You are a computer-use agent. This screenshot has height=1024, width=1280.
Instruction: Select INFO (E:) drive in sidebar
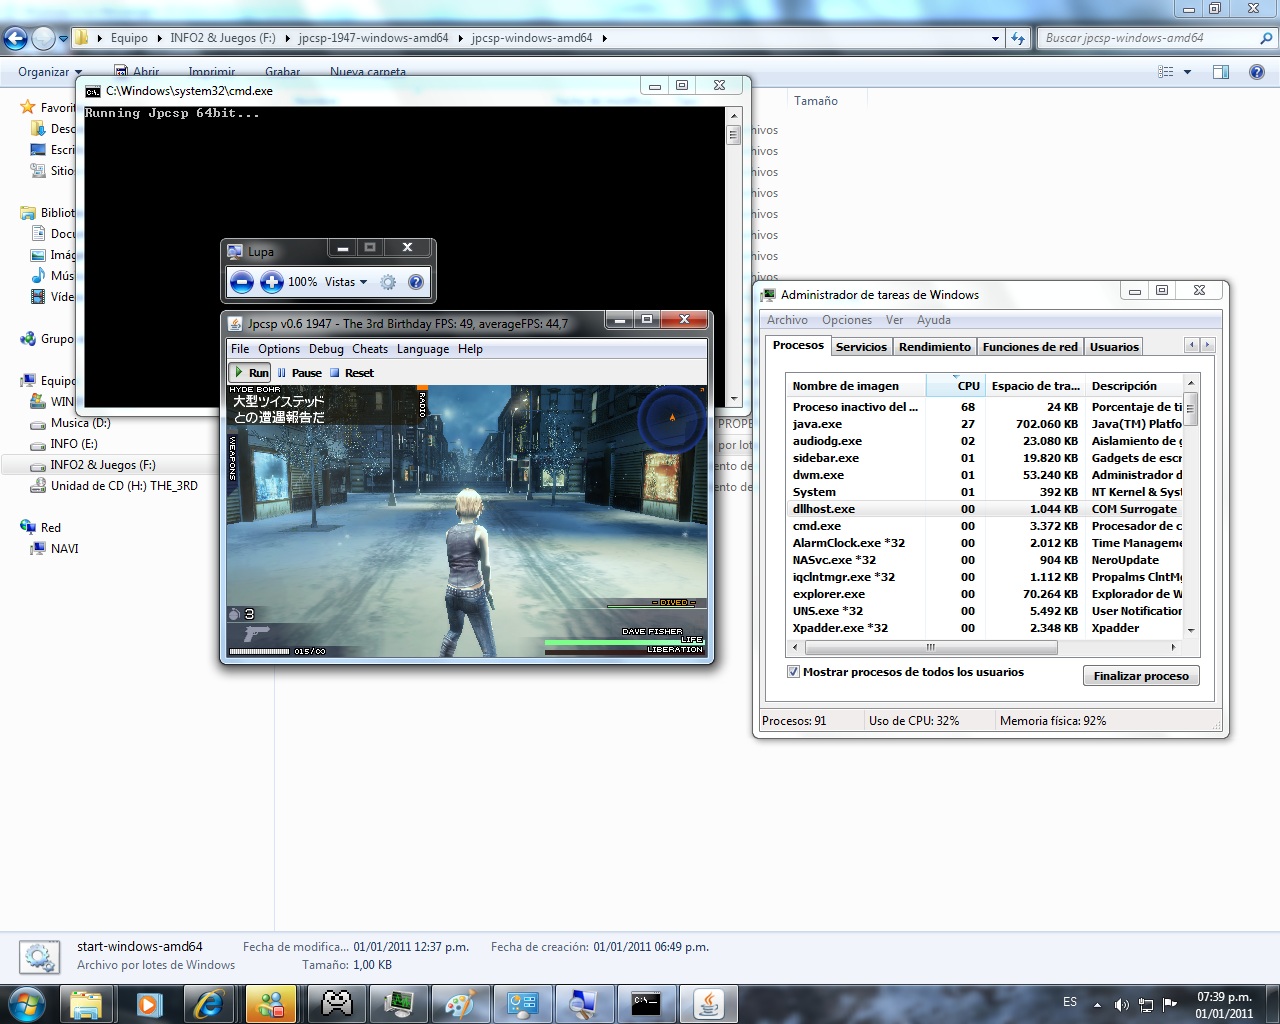pos(74,444)
